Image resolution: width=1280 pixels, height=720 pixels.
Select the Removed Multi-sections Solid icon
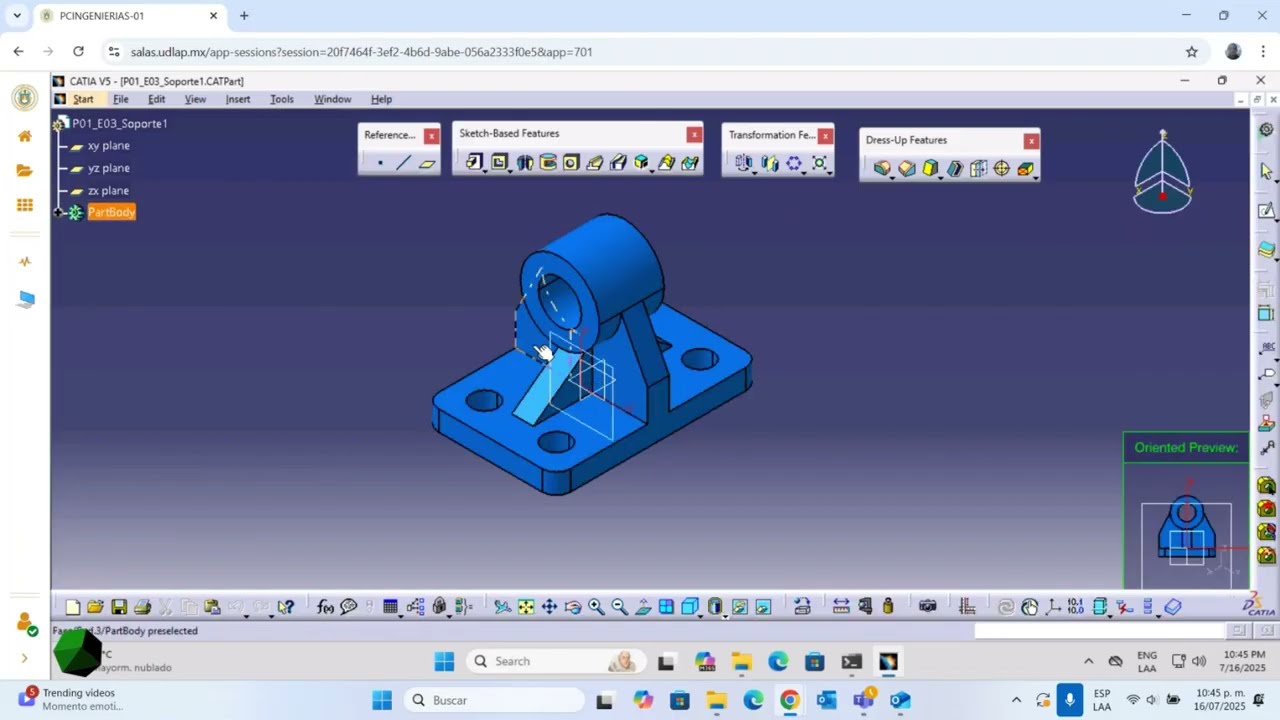(x=690, y=162)
